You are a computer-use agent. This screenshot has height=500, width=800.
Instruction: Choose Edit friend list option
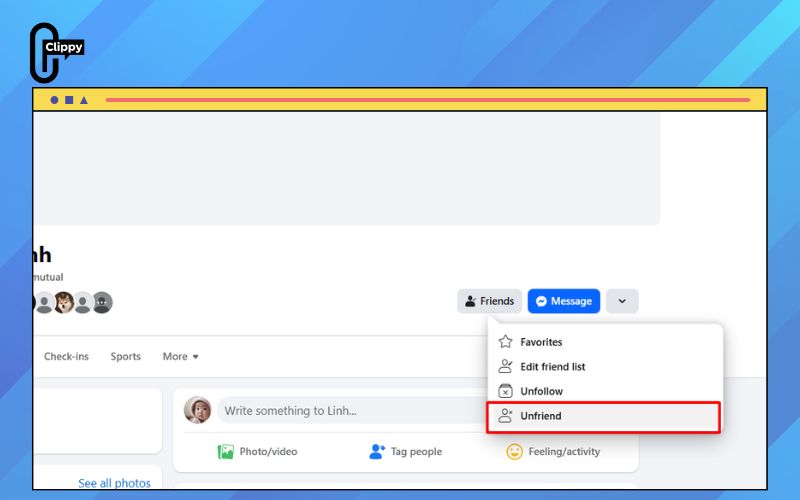(605, 366)
